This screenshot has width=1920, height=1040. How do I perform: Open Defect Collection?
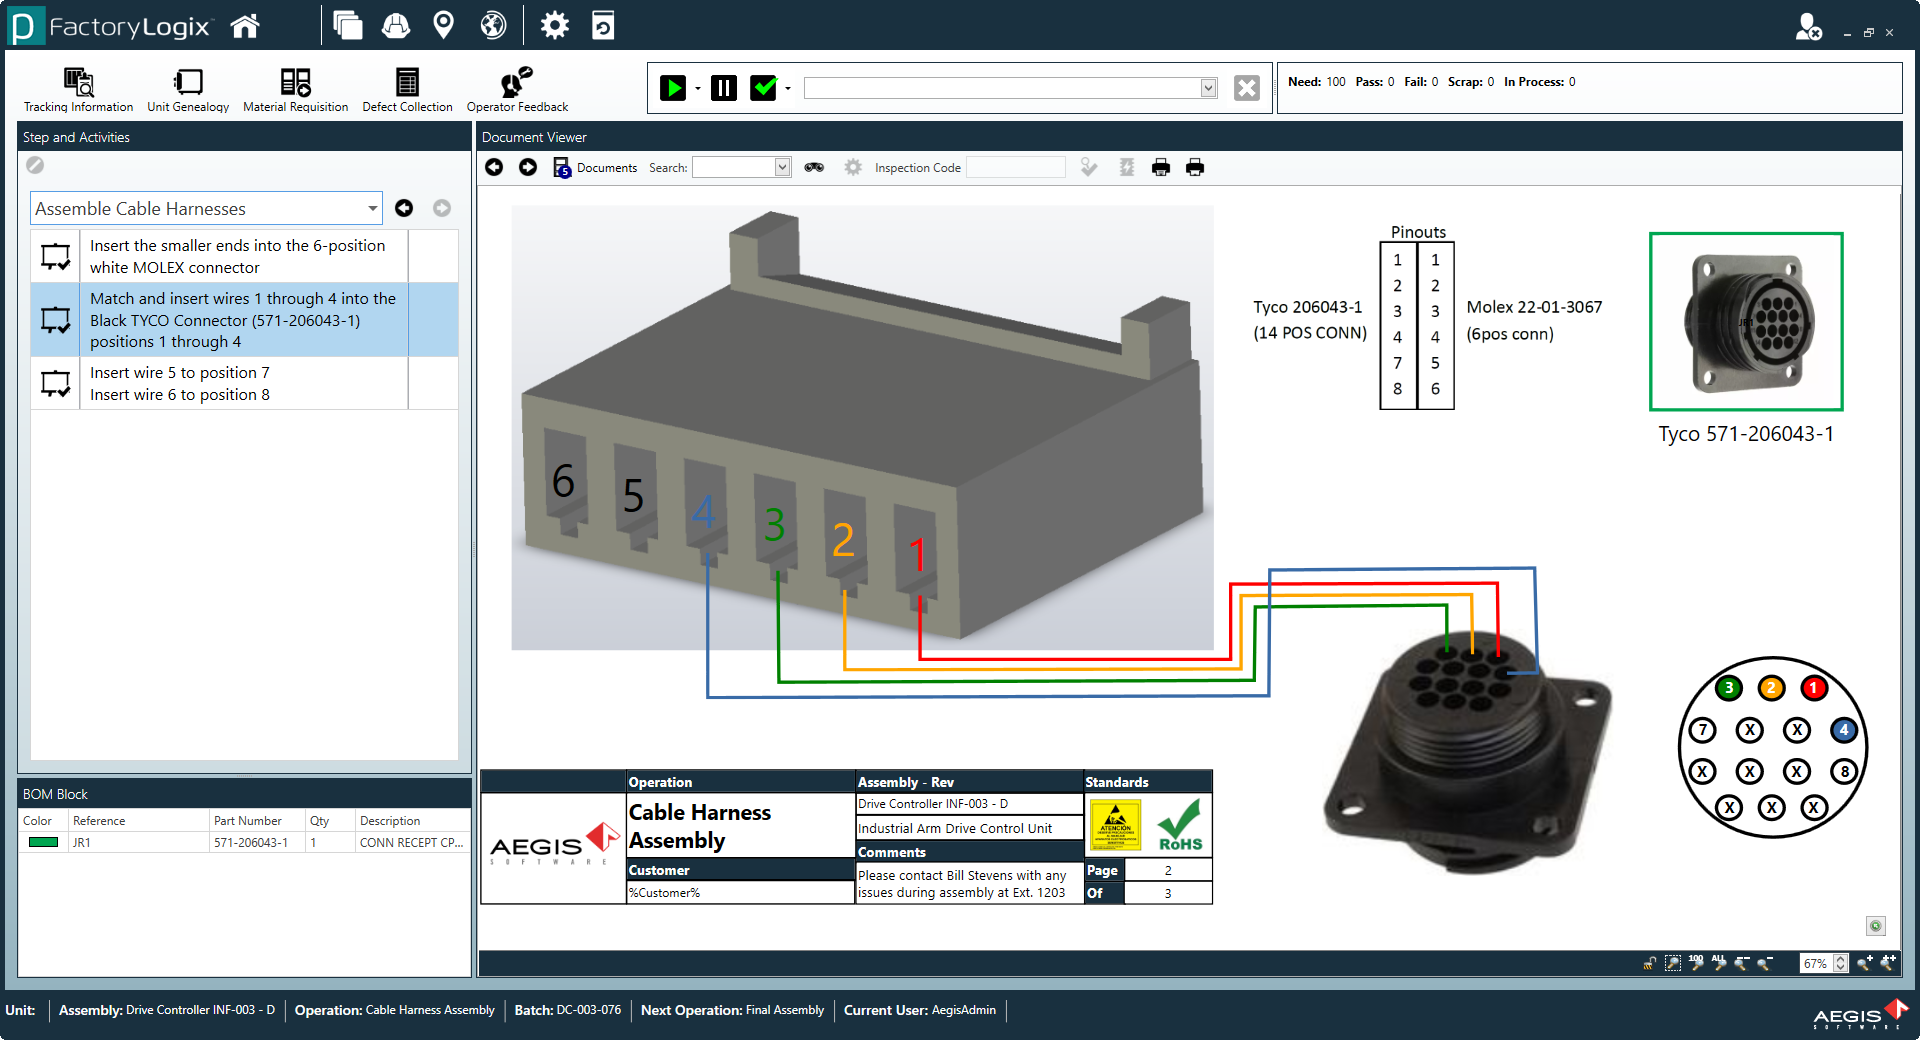407,89
